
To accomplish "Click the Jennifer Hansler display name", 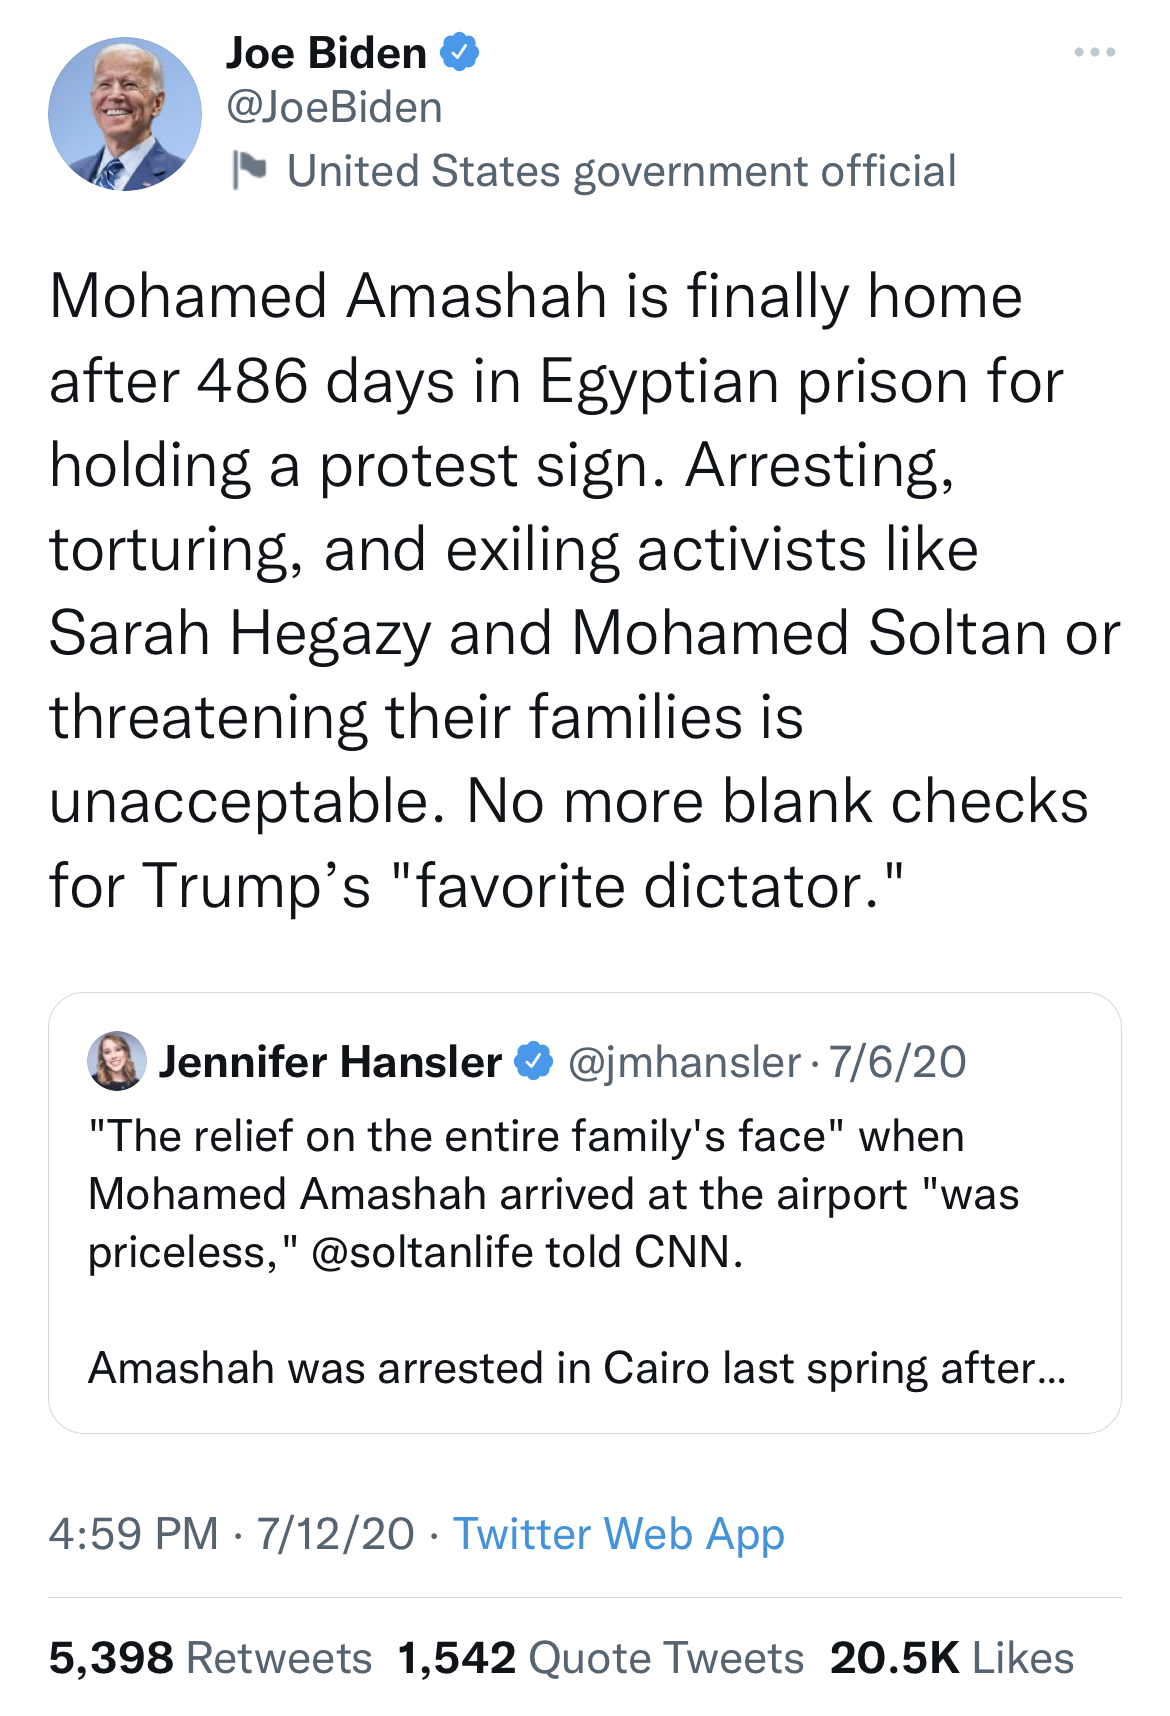I will coord(330,1061).
